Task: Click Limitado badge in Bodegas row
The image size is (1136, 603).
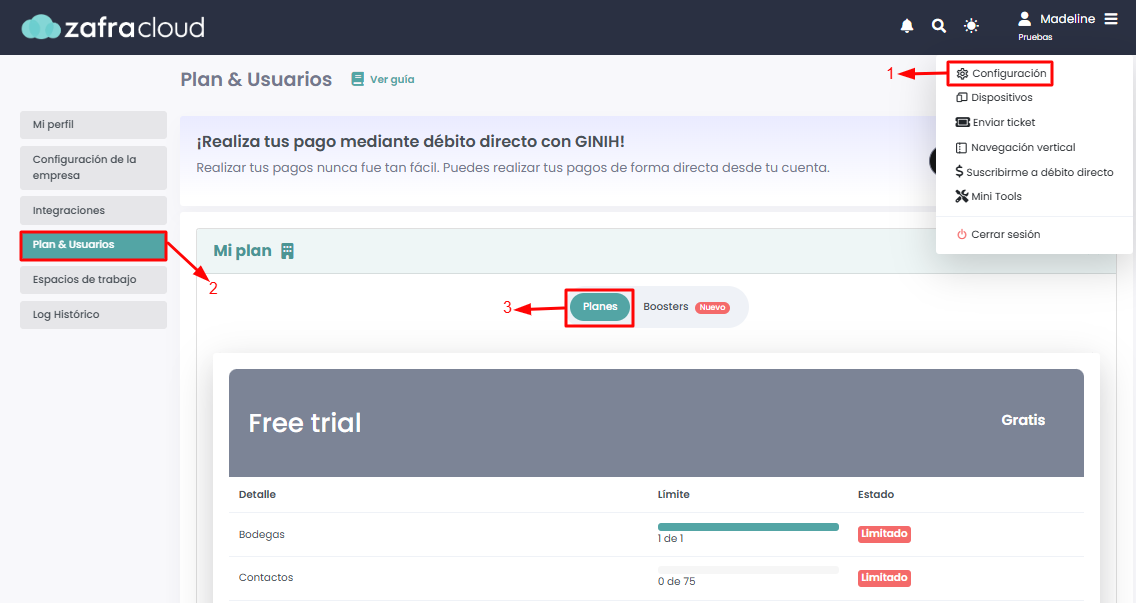Action: click(884, 534)
